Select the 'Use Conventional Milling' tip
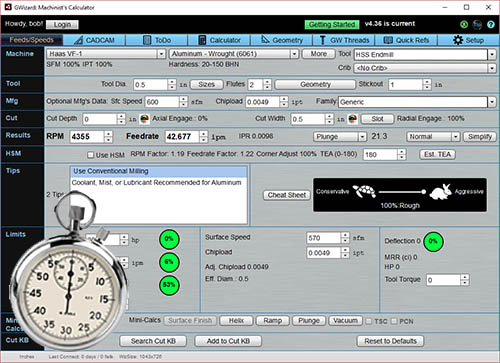The height and width of the screenshot is (363, 500). (x=158, y=171)
